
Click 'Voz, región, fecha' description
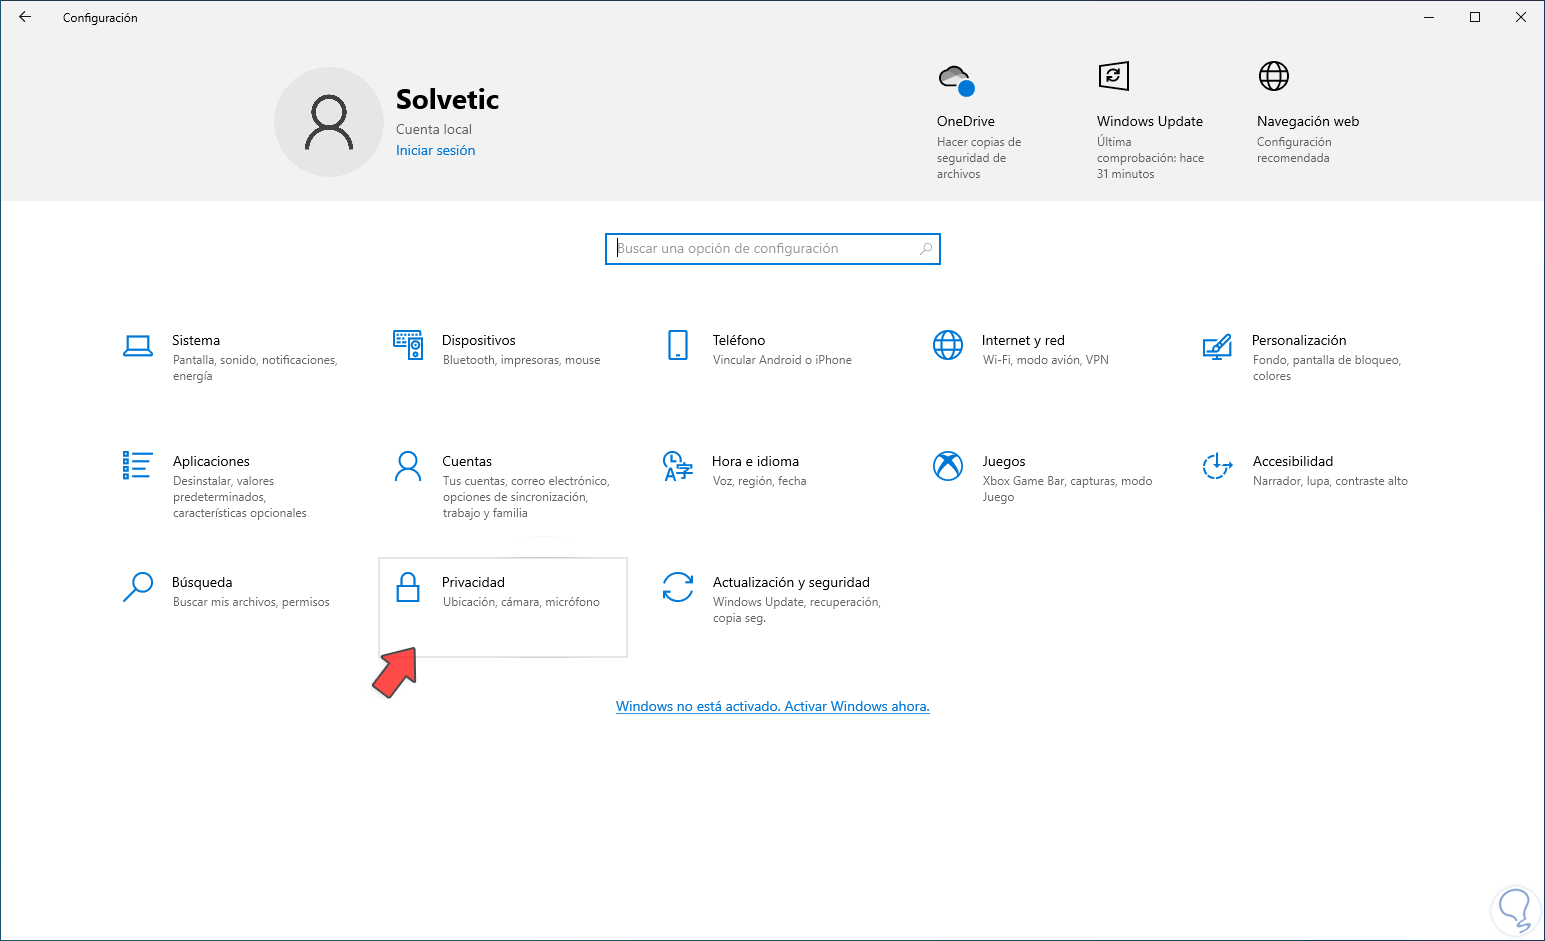(x=759, y=481)
